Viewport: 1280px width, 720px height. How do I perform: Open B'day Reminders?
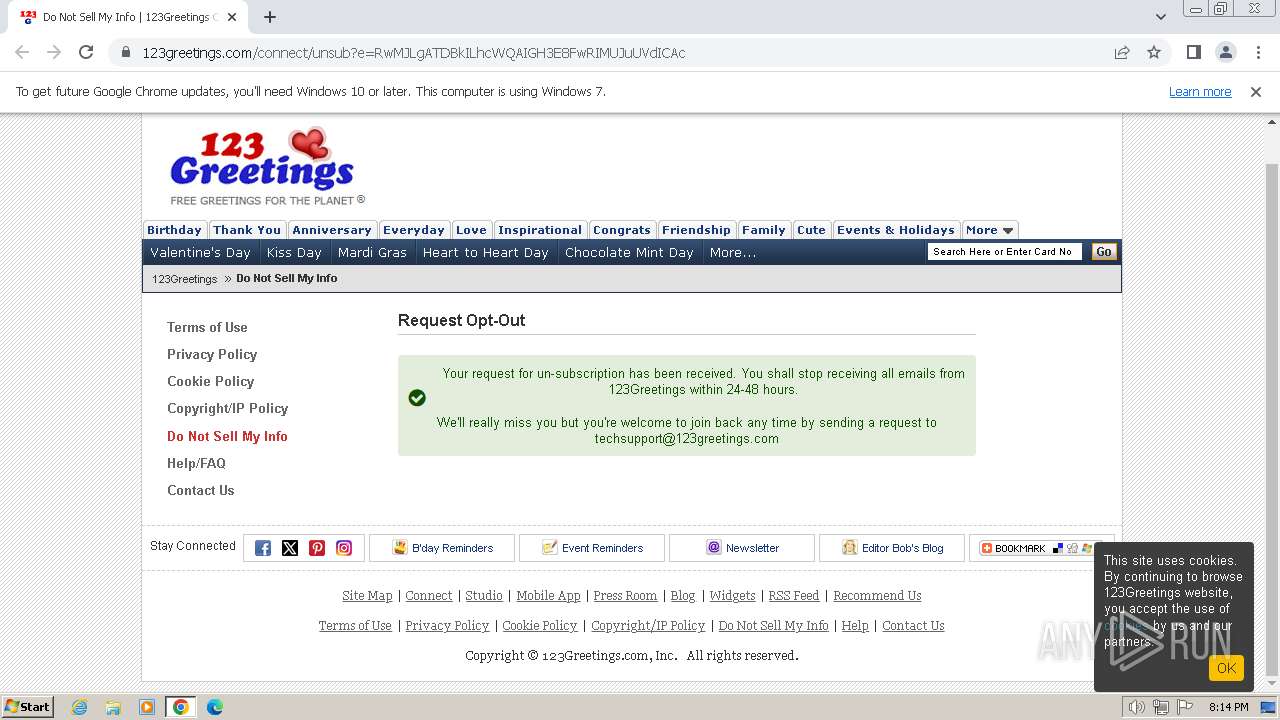click(x=442, y=548)
